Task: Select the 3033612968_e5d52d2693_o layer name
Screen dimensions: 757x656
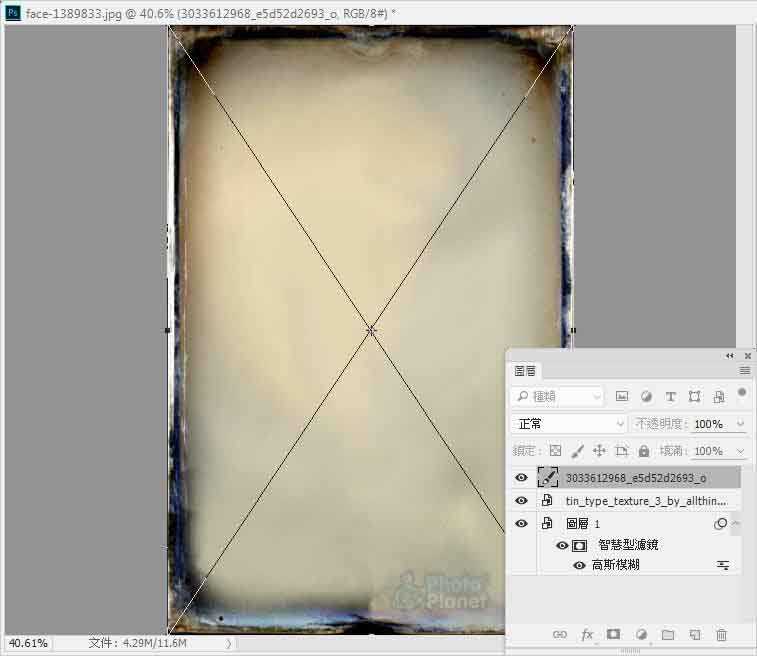Action: (636, 478)
